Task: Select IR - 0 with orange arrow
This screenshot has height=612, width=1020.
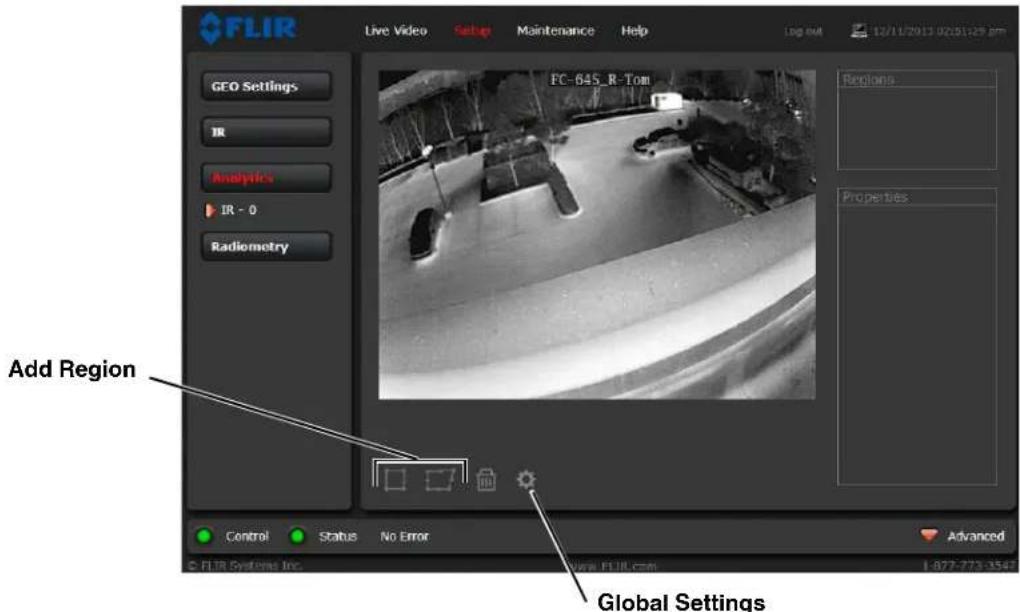Action: point(232,210)
